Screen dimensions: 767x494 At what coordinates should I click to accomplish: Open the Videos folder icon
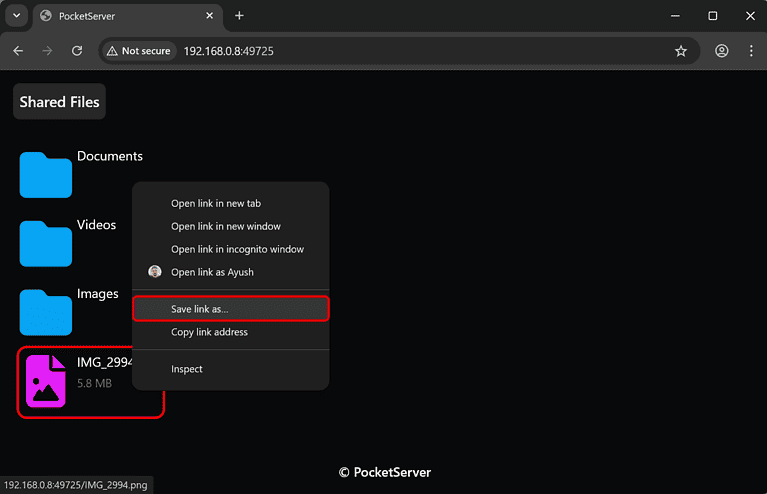[46, 243]
